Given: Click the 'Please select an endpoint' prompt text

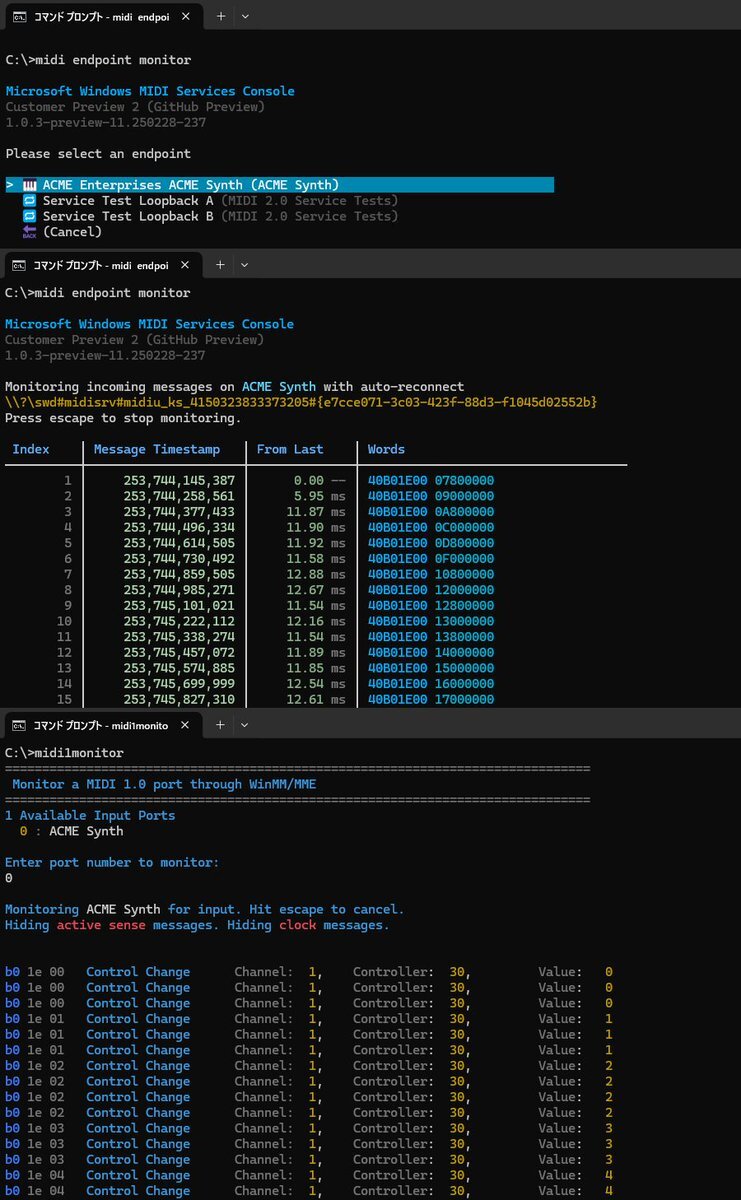Looking at the screenshot, I should pos(98,154).
